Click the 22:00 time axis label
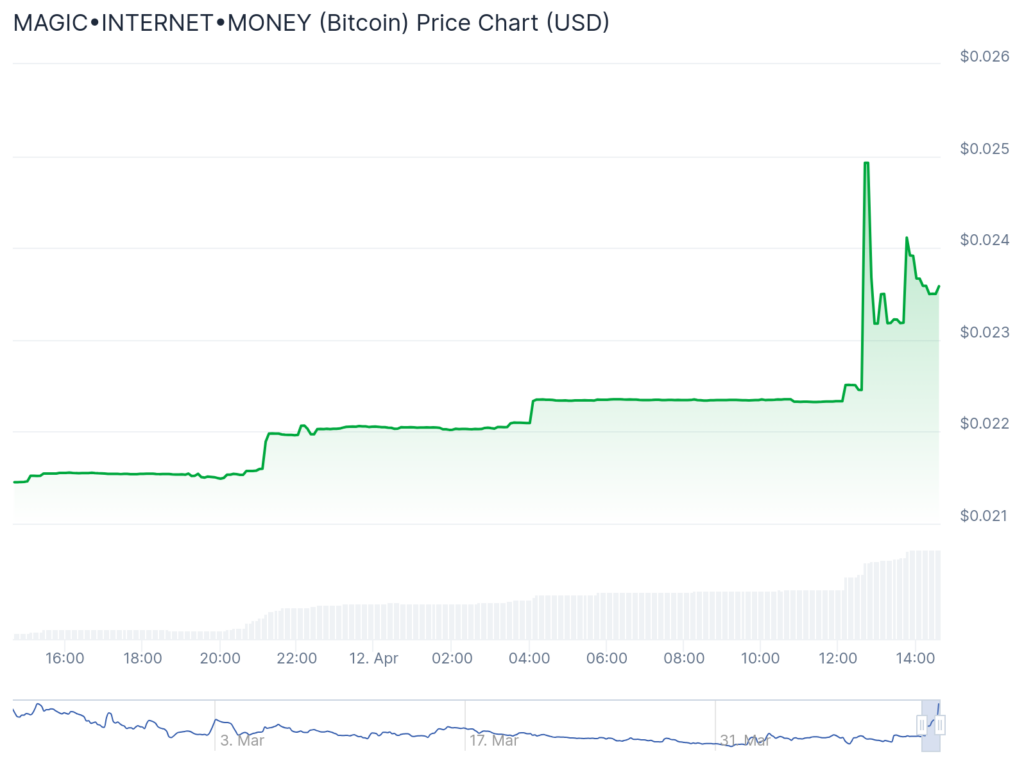1024x770 pixels. 297,658
